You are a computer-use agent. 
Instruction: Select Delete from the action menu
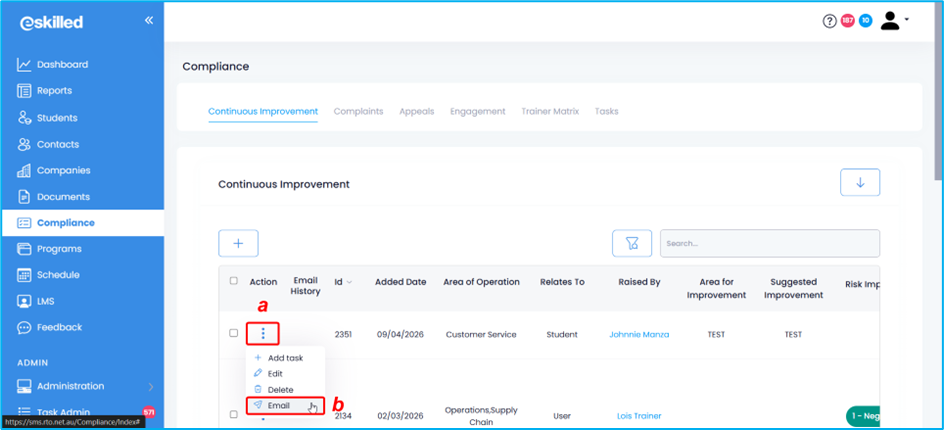[x=280, y=390]
